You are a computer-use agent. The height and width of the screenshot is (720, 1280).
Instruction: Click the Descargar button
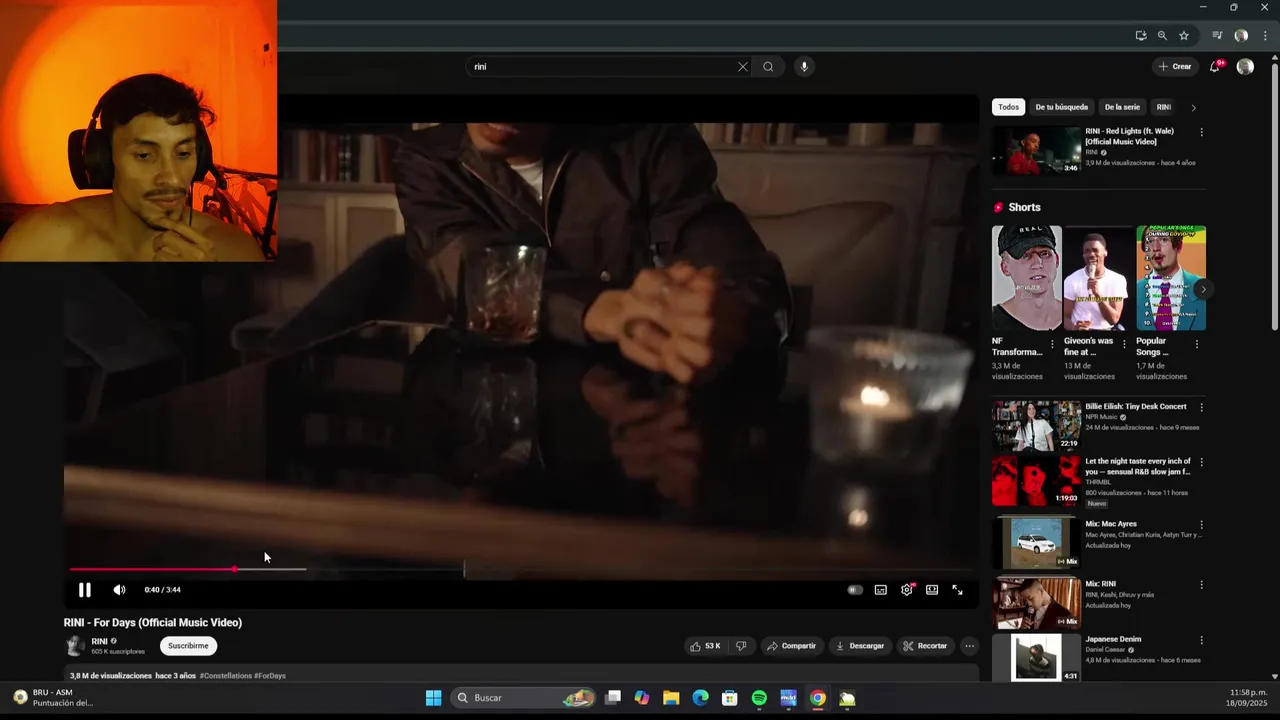[860, 646]
